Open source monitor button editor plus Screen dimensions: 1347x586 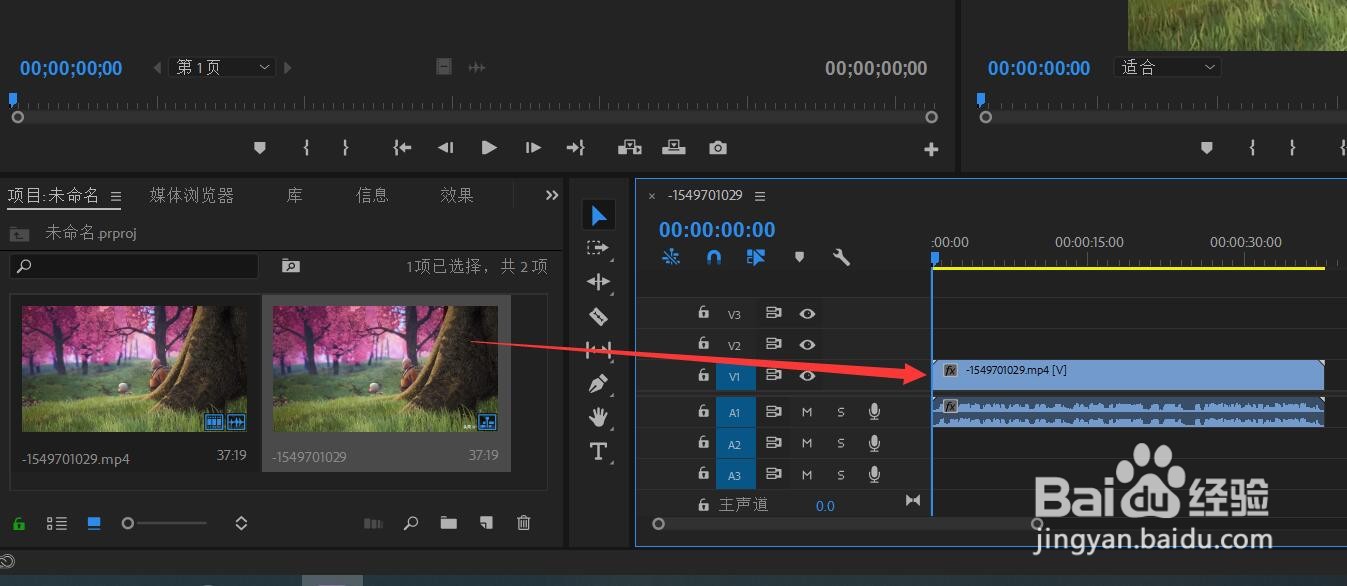click(931, 149)
